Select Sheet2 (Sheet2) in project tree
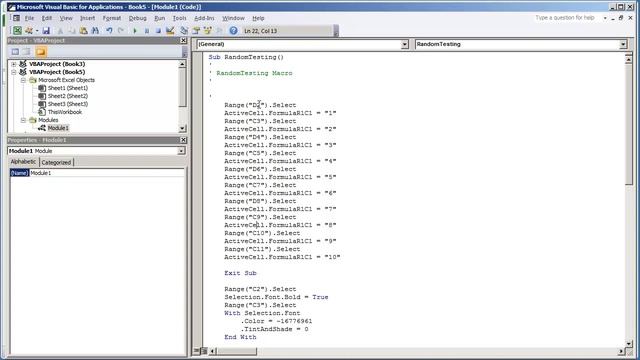The image size is (640, 360). 68,96
